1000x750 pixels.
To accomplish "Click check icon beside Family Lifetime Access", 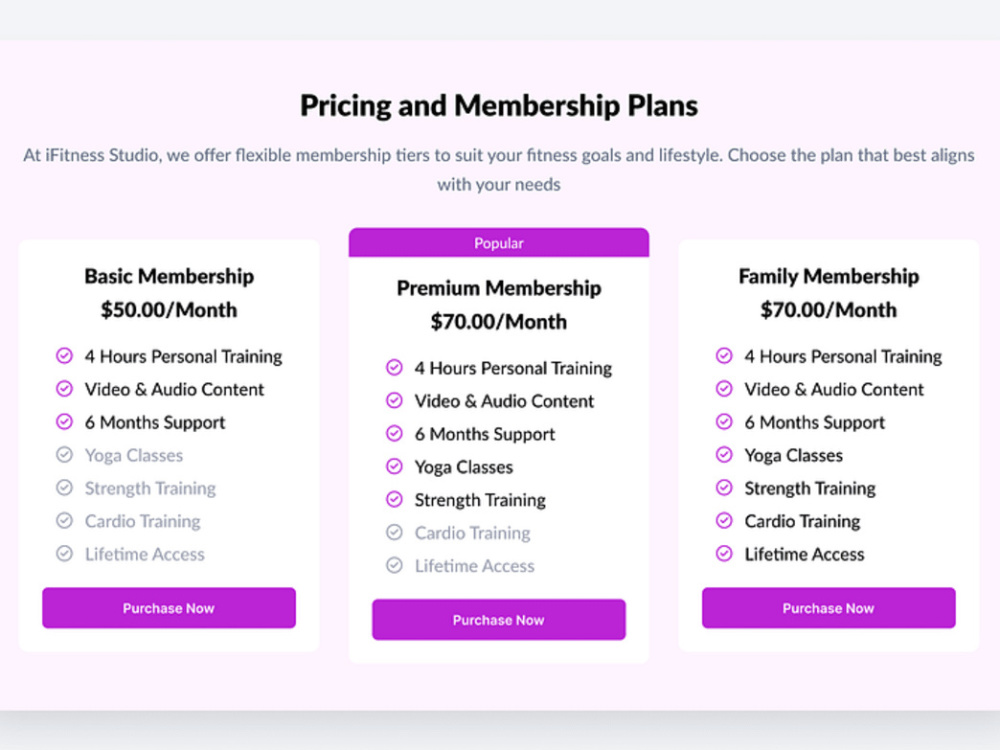I will tap(724, 553).
